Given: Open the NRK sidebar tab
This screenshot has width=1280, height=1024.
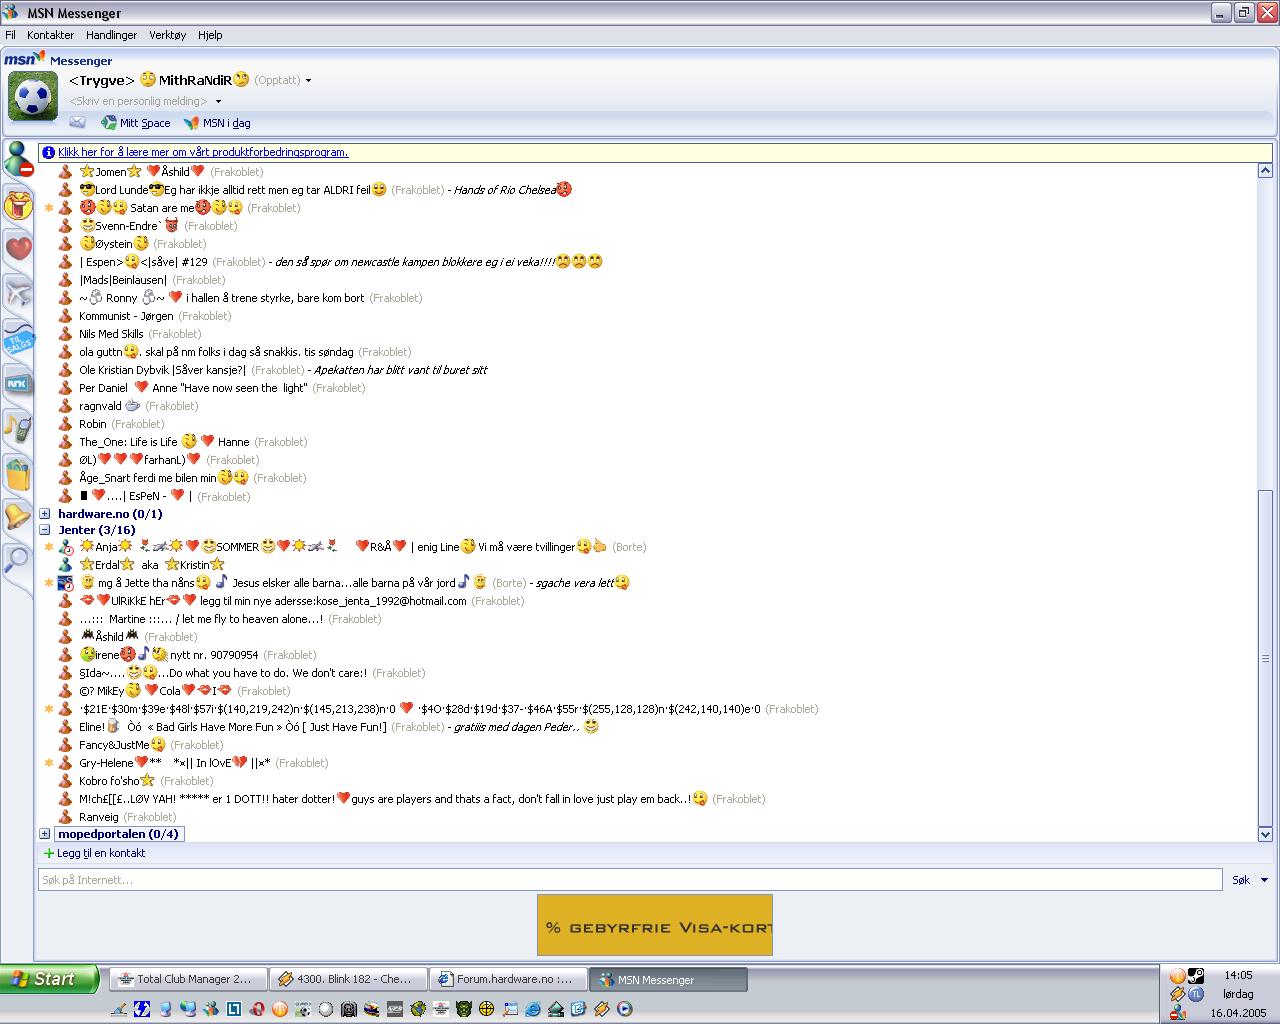Looking at the screenshot, I should point(18,383).
